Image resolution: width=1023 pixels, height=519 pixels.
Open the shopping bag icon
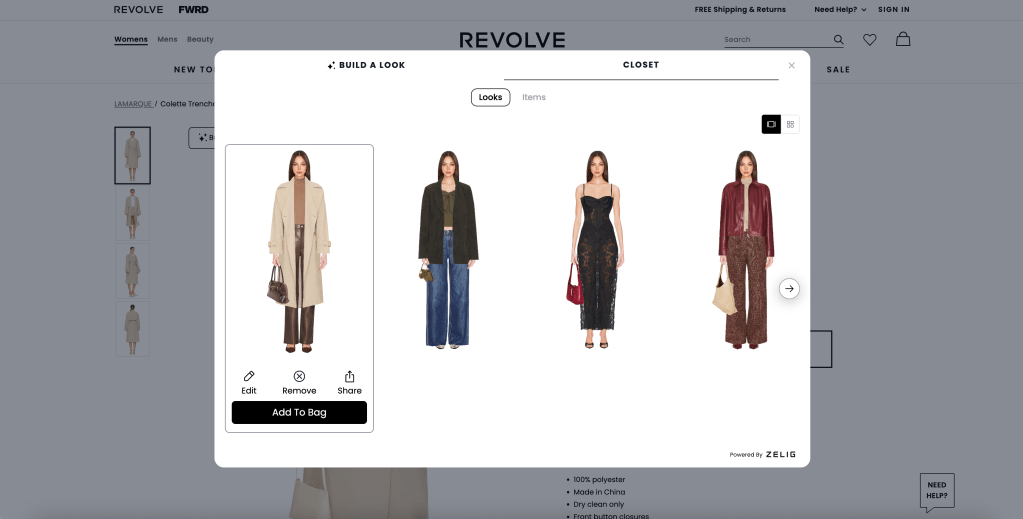pyautogui.click(x=903, y=39)
